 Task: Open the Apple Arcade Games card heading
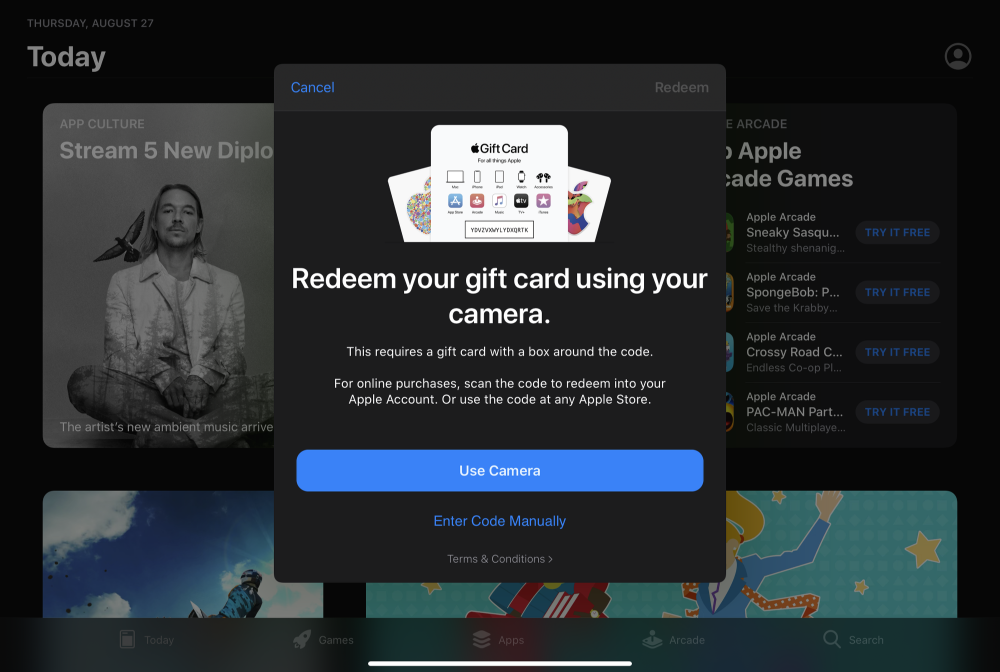tap(789, 164)
